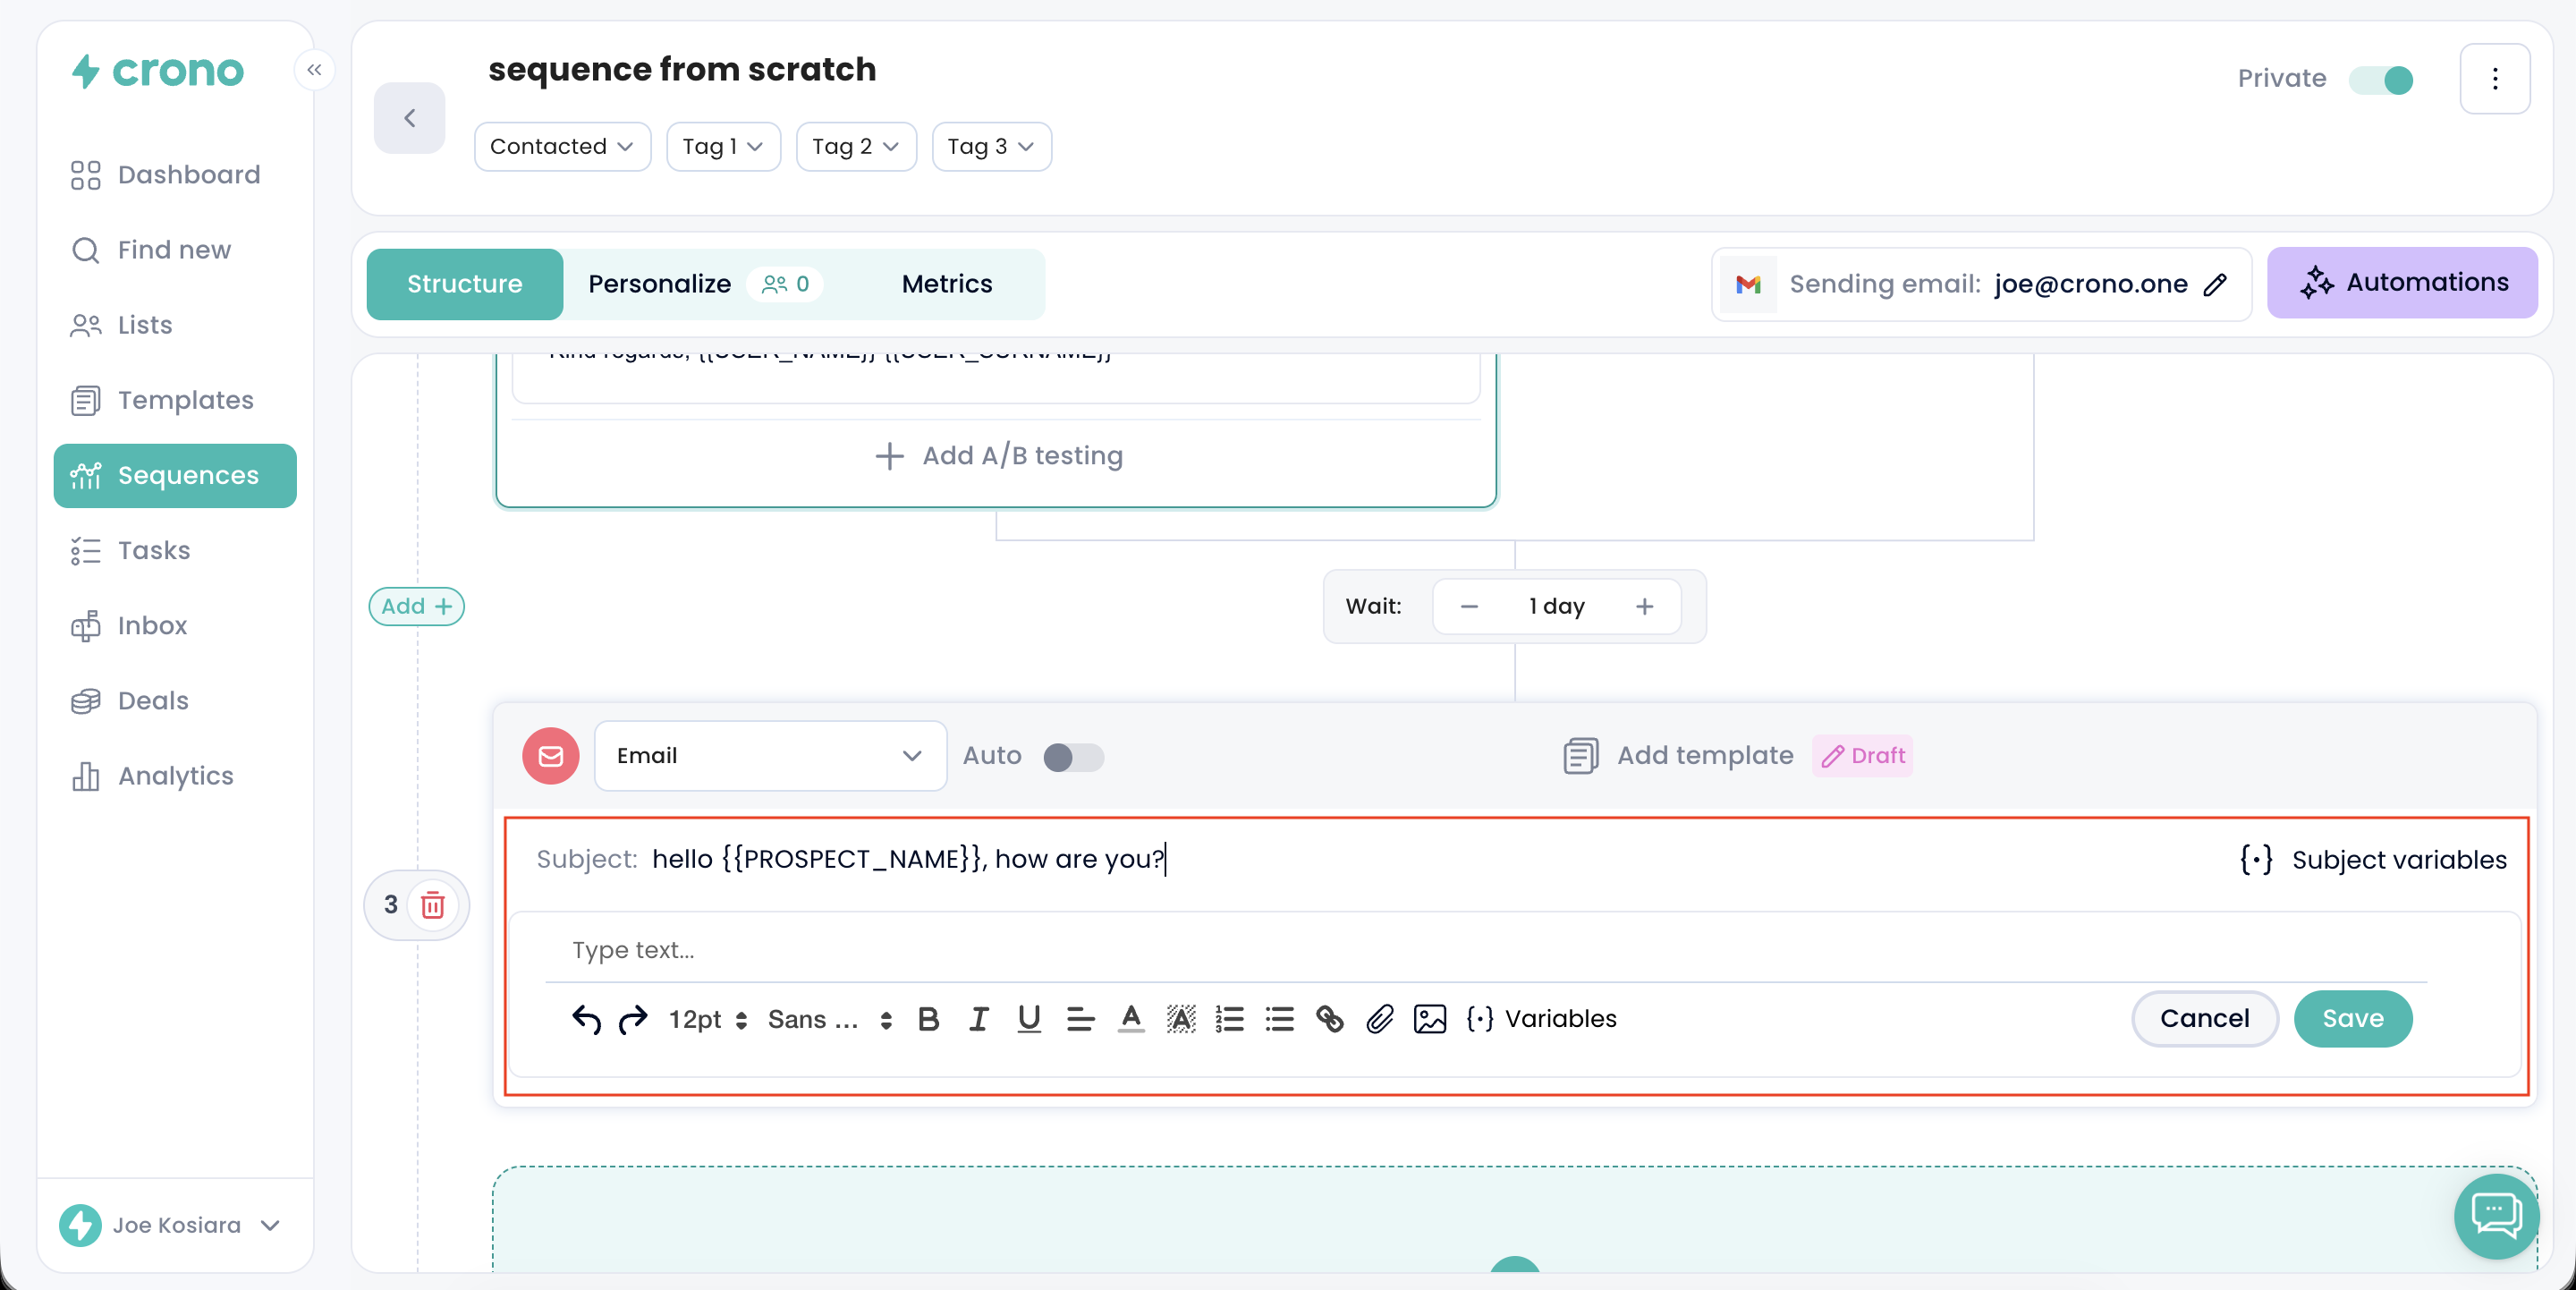Click the numbered list icon
The width and height of the screenshot is (2576, 1290).
[1229, 1019]
